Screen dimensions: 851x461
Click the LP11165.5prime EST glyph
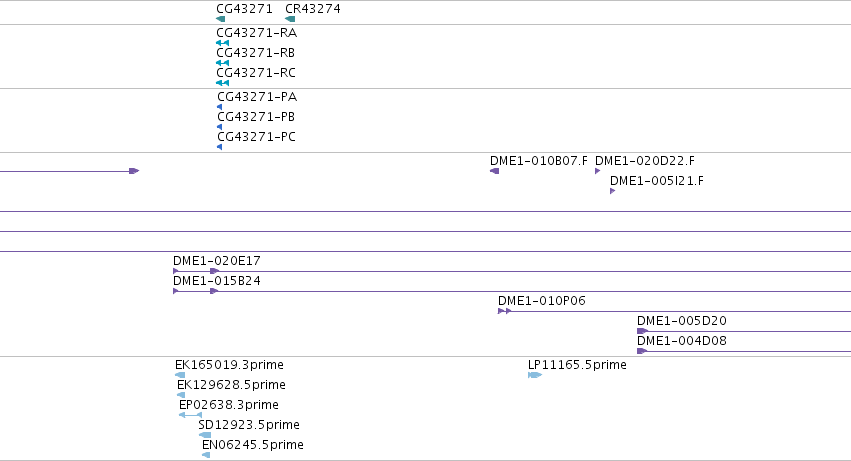click(535, 375)
